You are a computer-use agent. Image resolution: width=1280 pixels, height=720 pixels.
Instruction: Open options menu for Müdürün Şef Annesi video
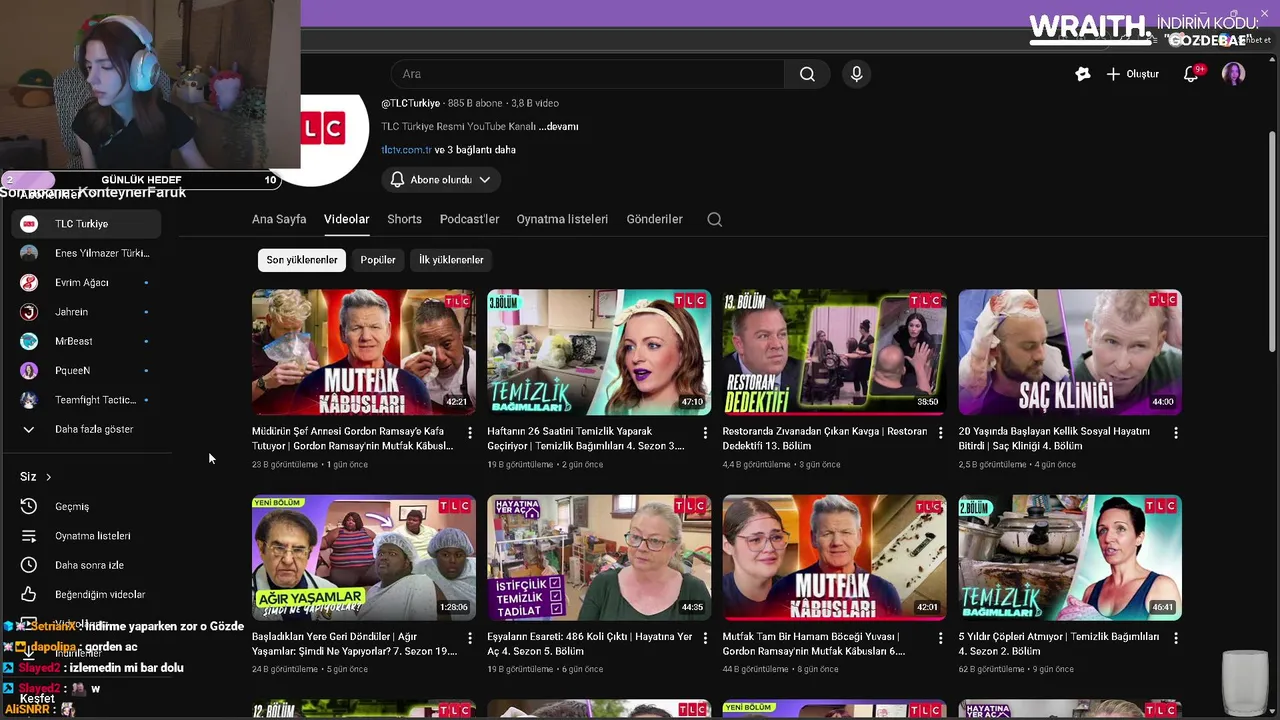[470, 433]
